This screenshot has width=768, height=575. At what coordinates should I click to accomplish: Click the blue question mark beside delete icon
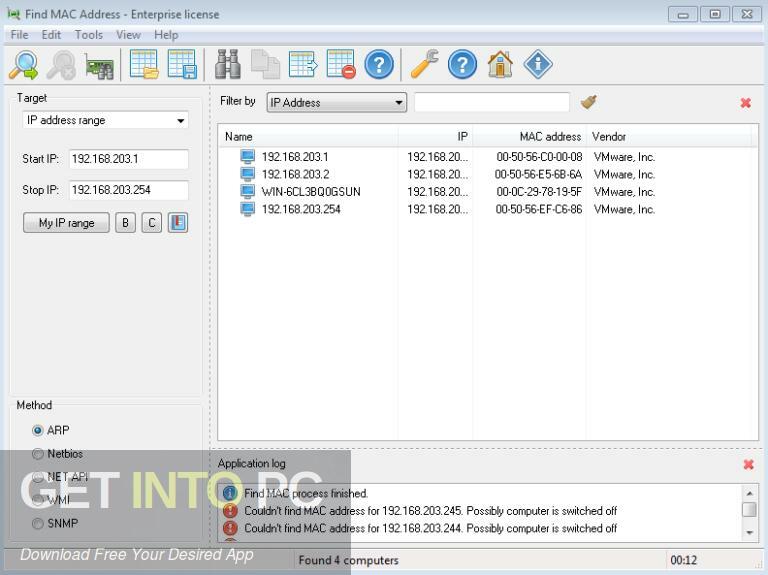pyautogui.click(x=379, y=64)
